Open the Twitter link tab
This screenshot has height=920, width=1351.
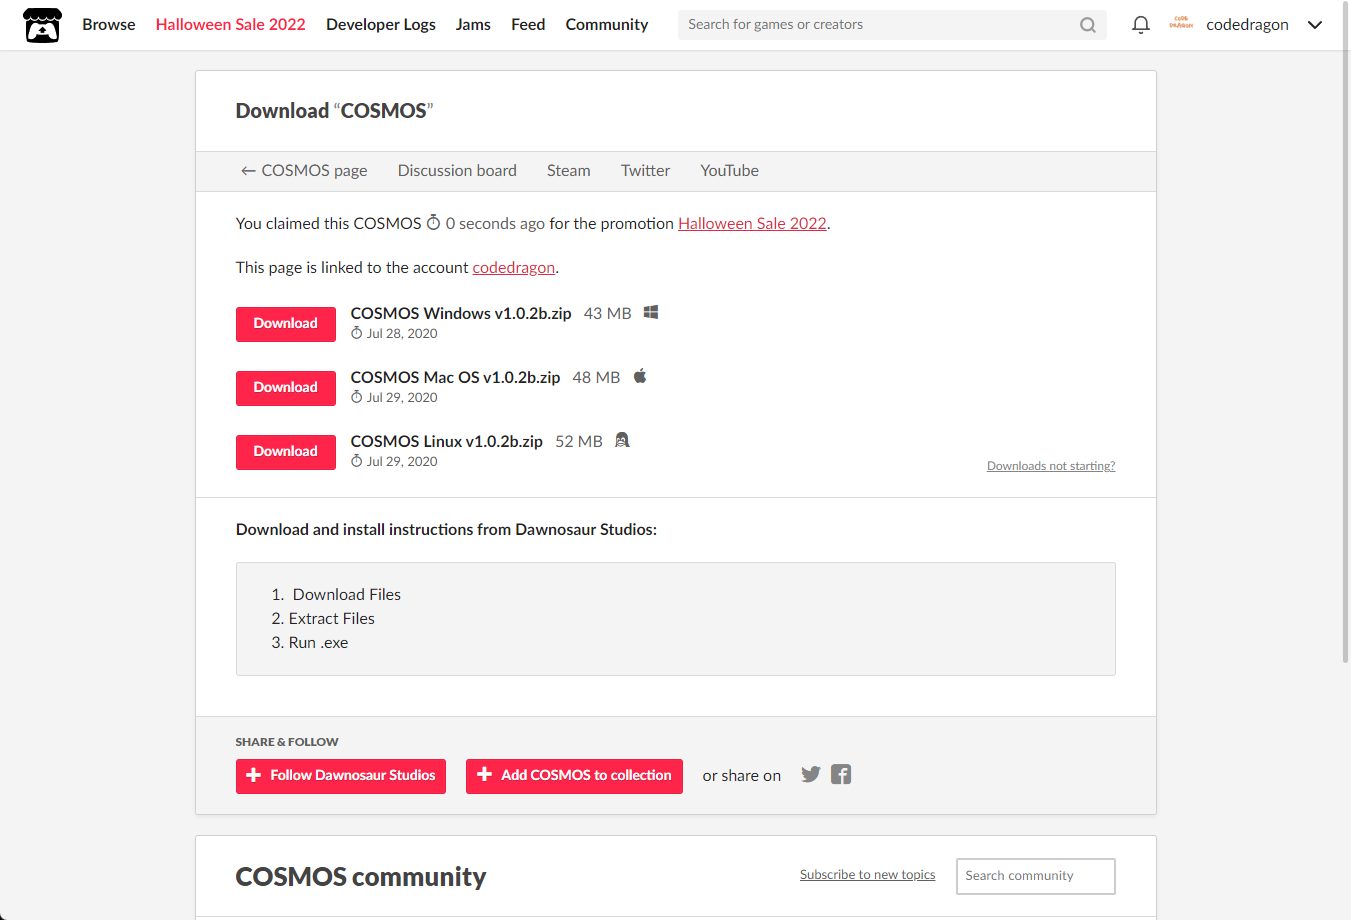pos(646,170)
